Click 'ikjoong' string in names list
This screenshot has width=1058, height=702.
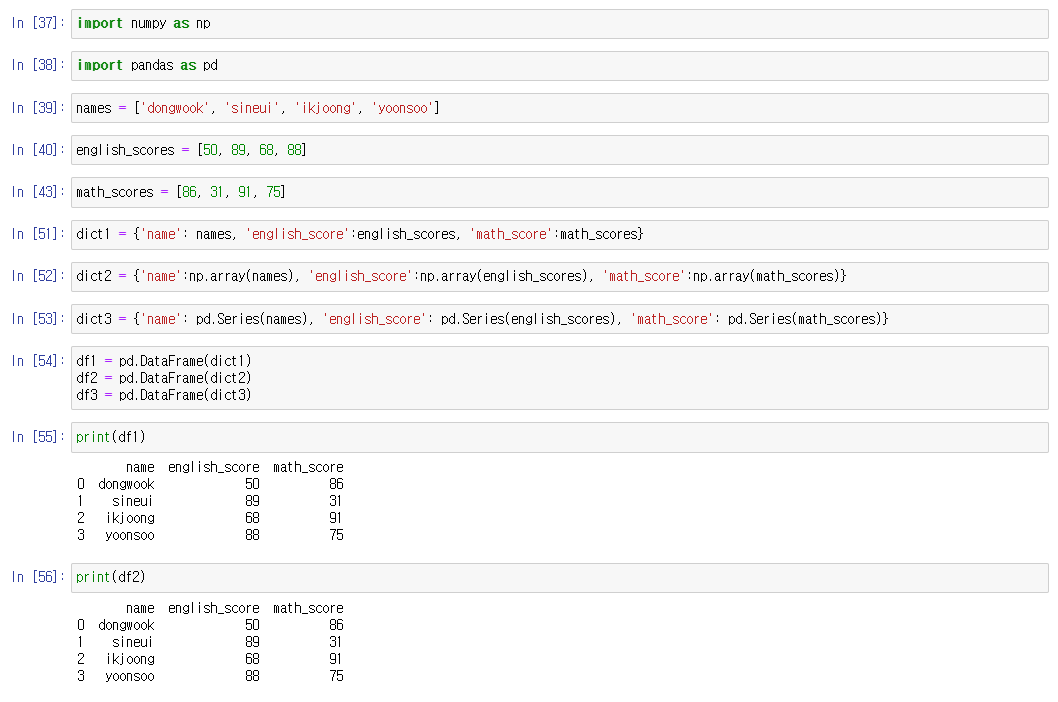coord(326,108)
